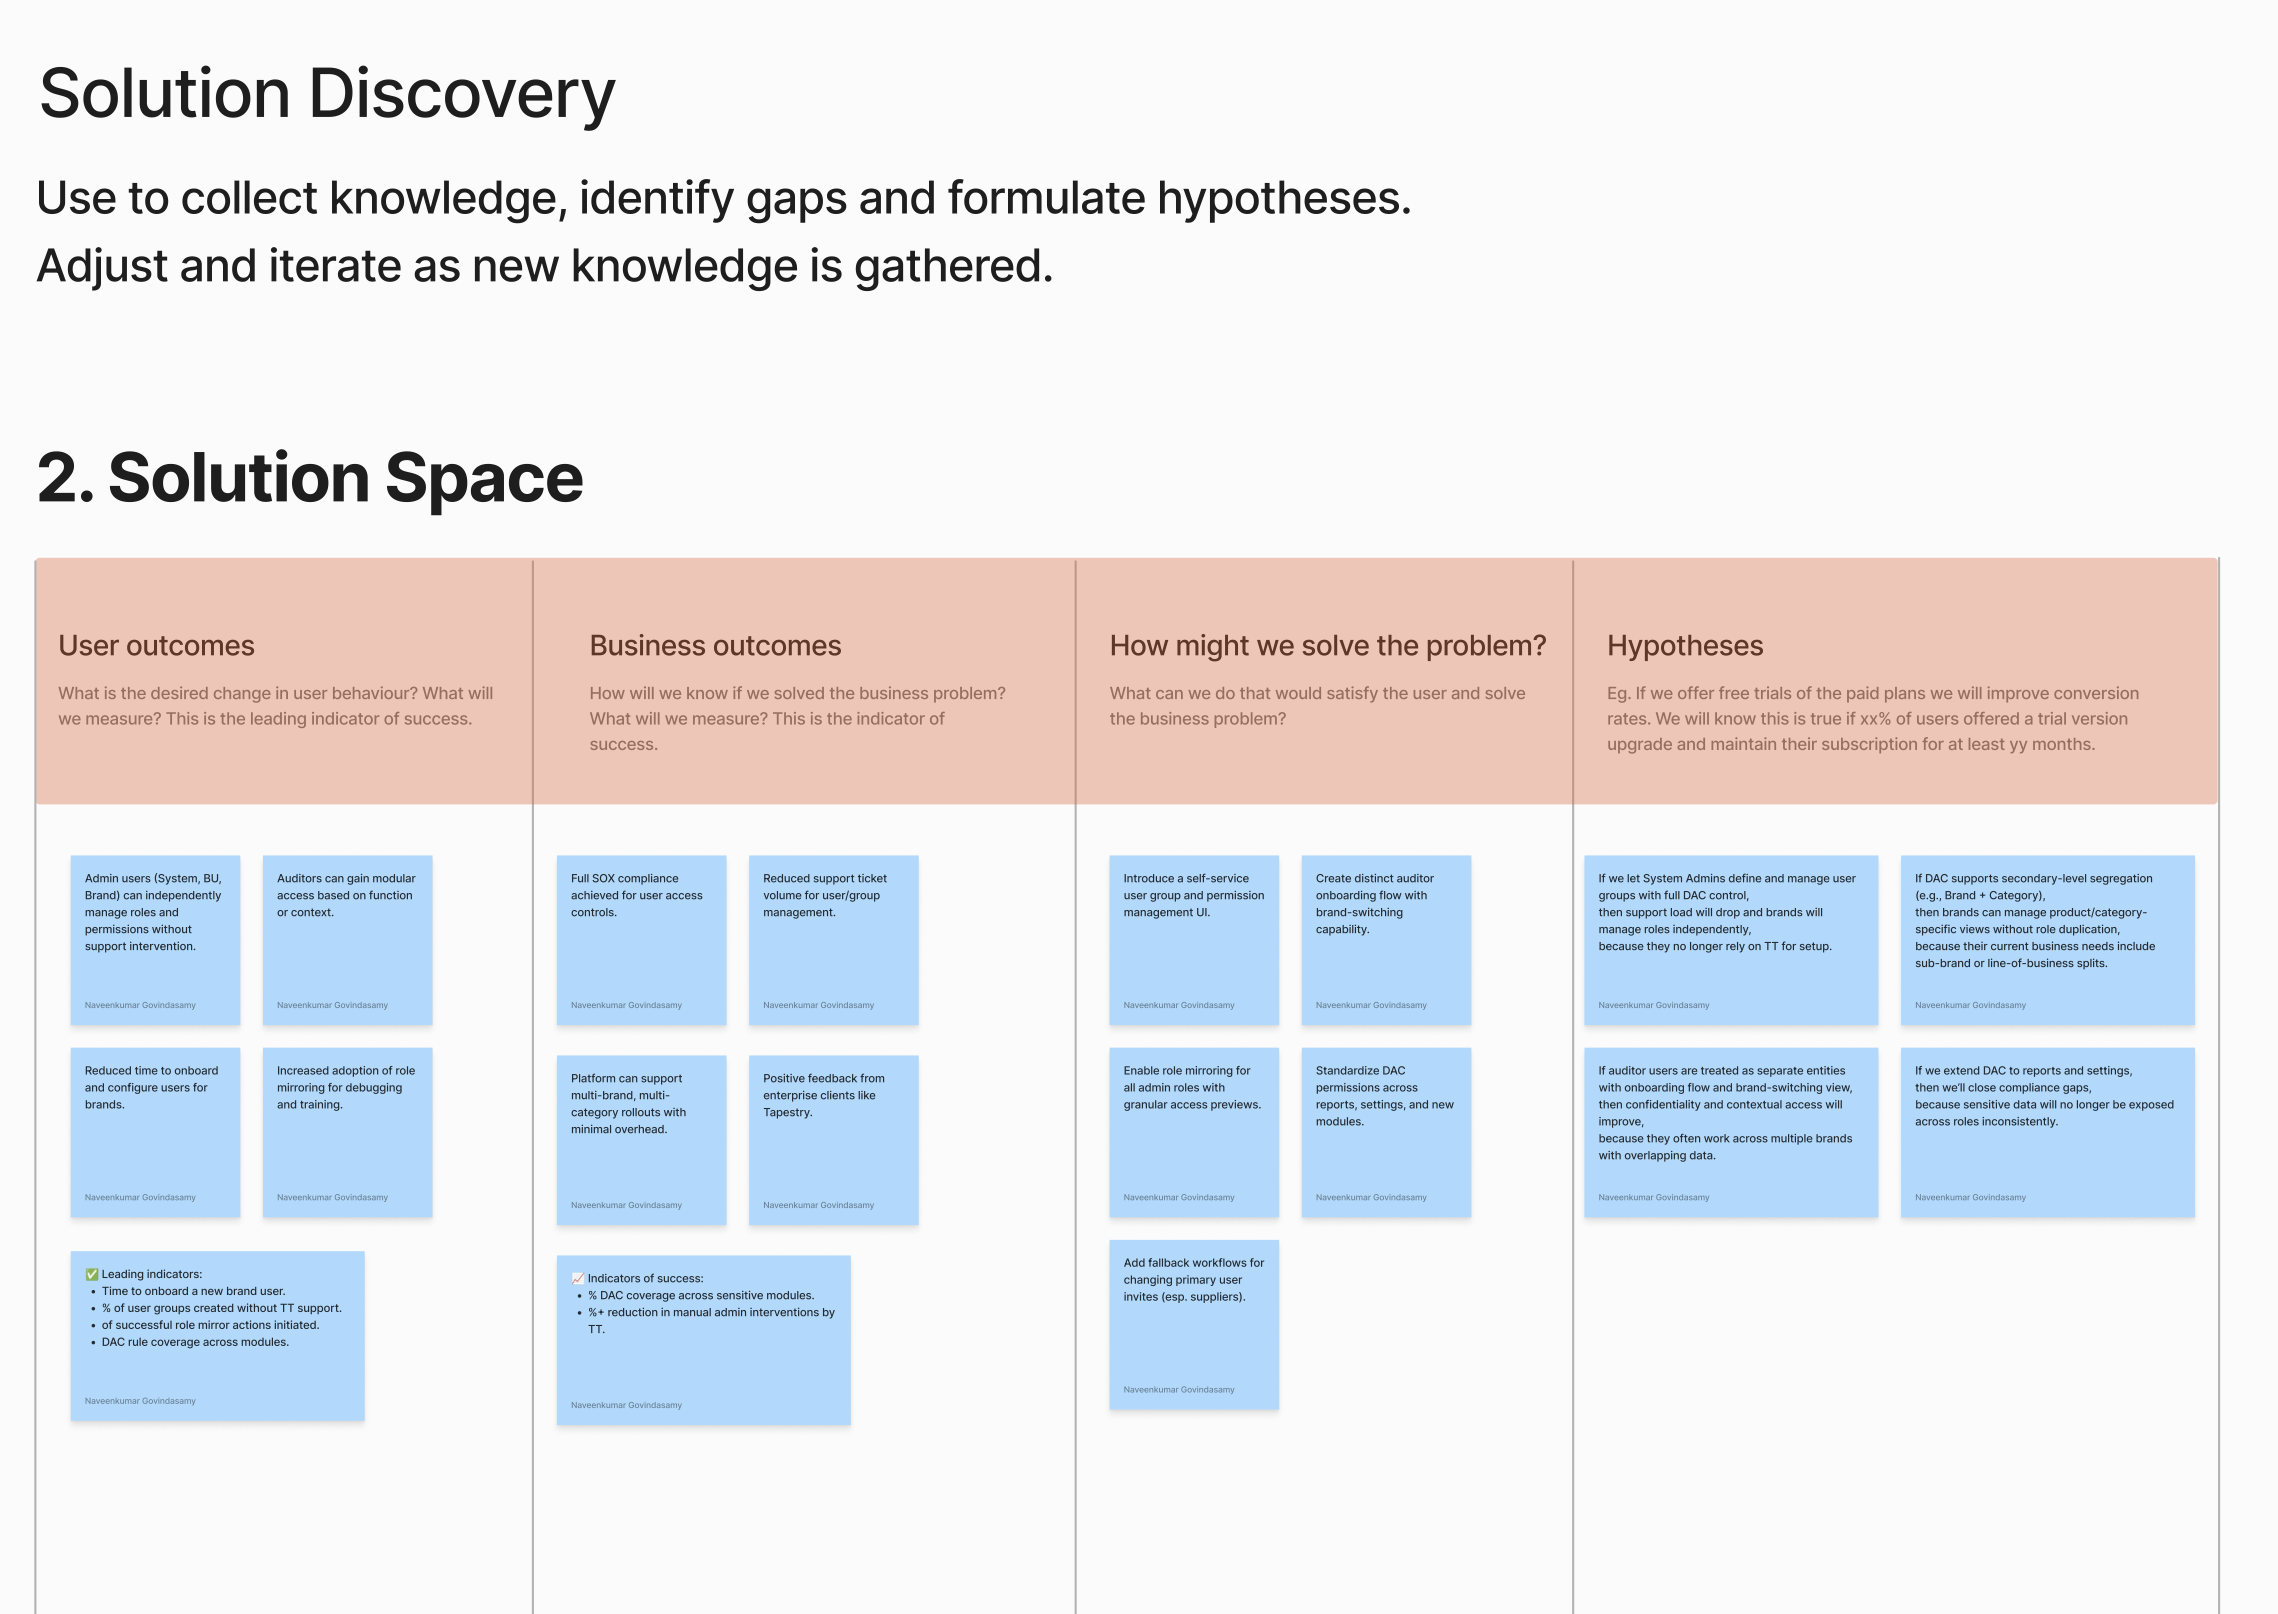The height and width of the screenshot is (1614, 2278).
Task: Click the chart icon on Indicators of success note
Action: pyautogui.click(x=577, y=1278)
